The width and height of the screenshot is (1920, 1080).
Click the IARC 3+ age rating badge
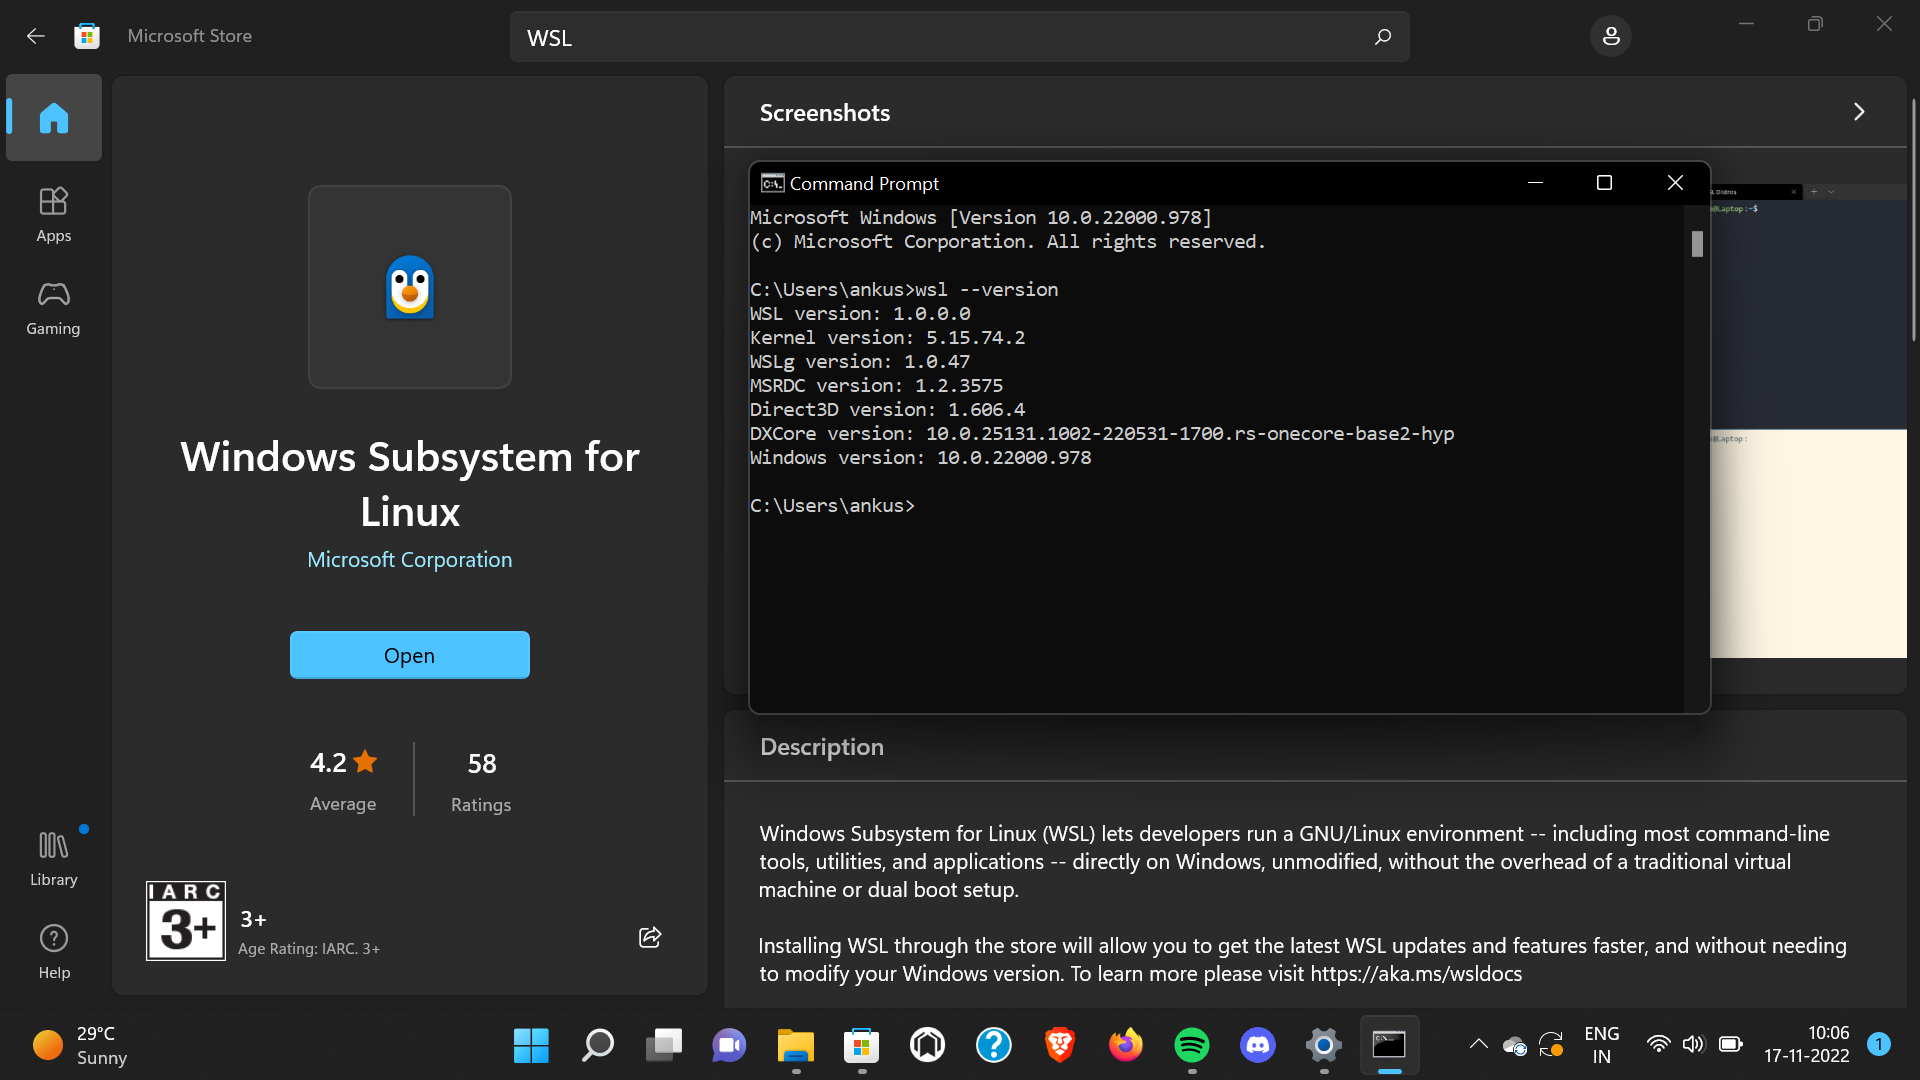coord(186,921)
